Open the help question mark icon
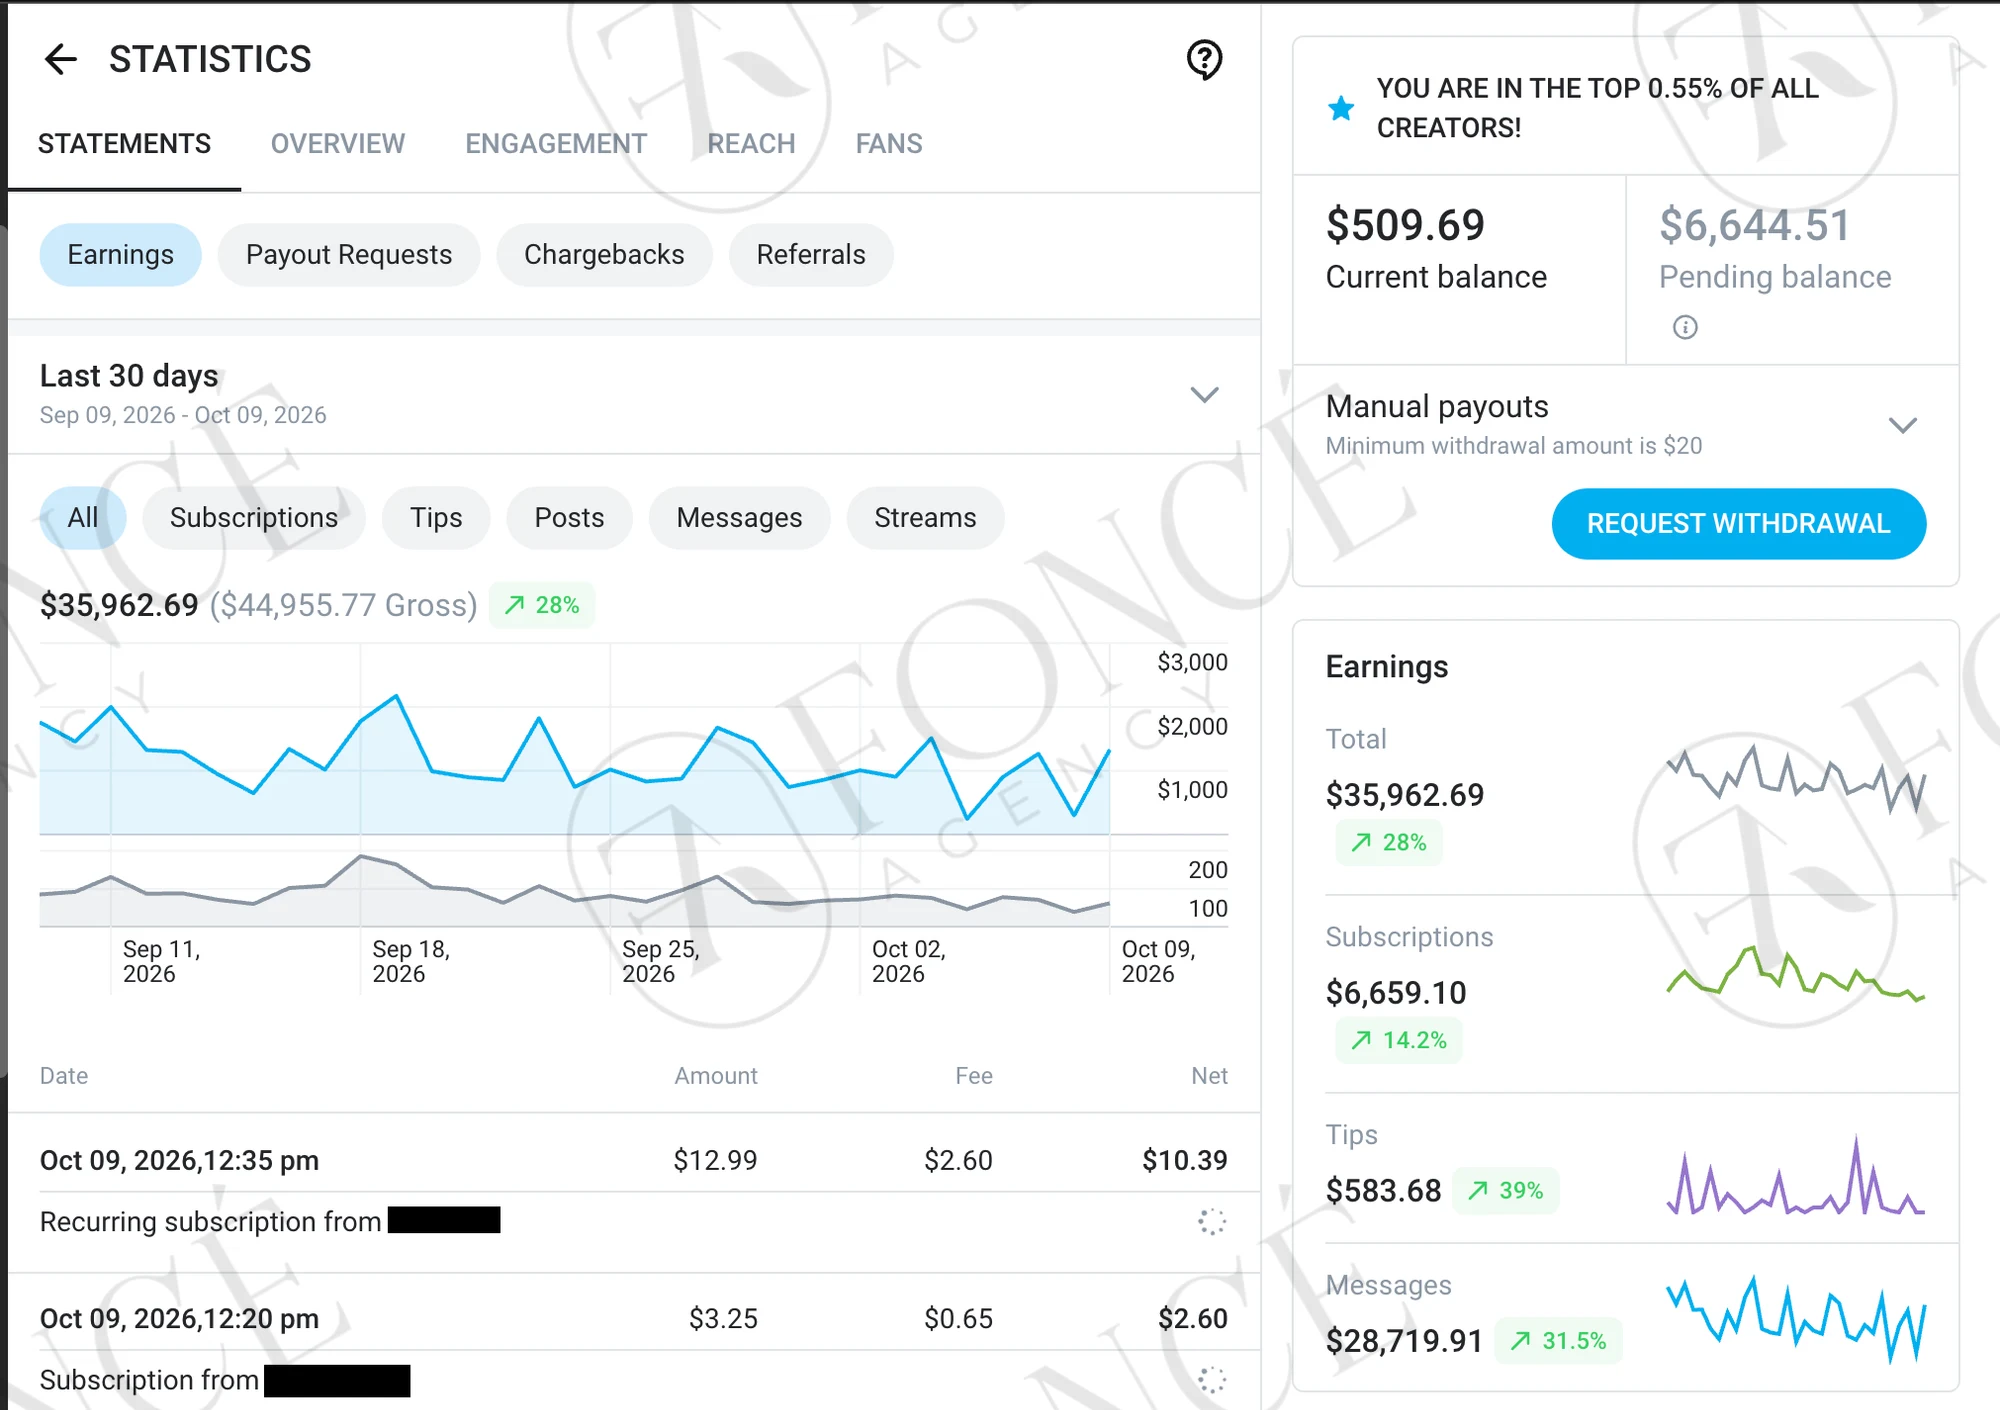Viewport: 2000px width, 1410px height. pos(1204,60)
